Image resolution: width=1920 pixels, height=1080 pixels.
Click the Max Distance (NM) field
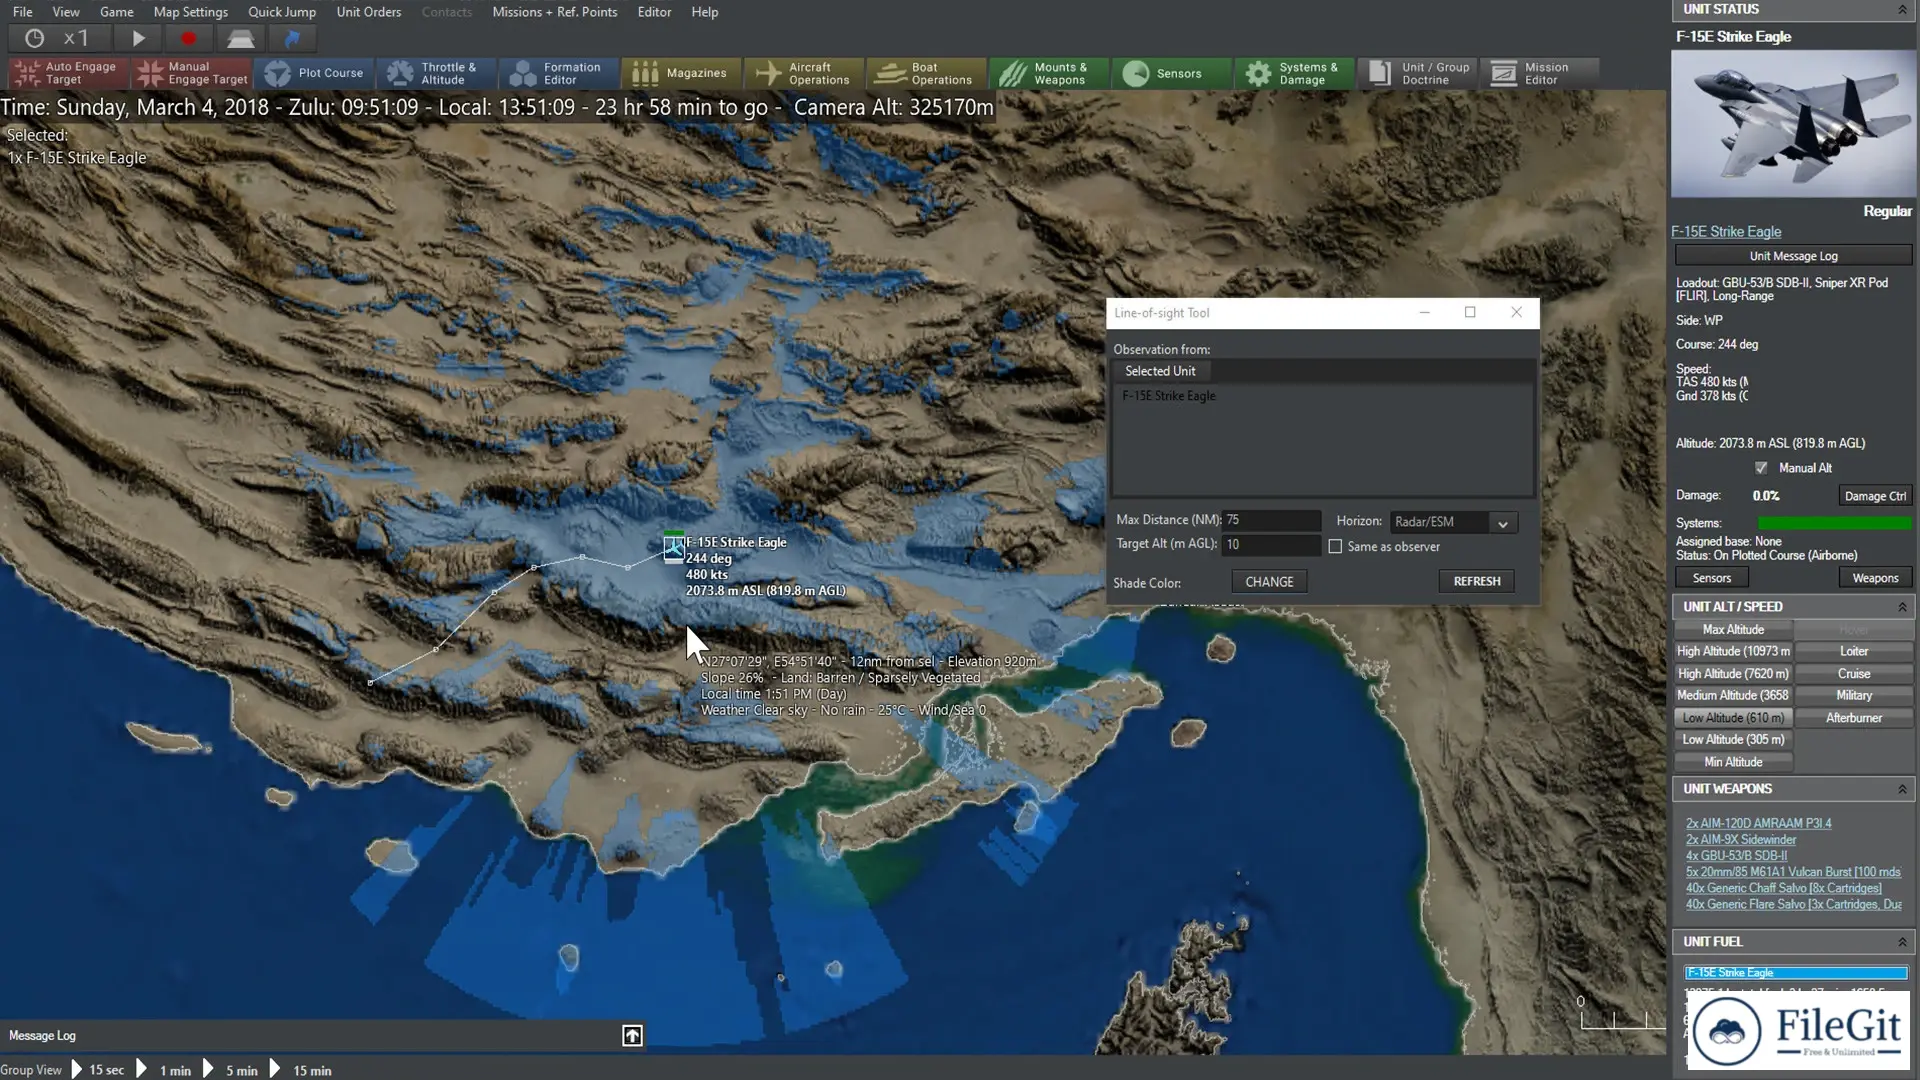coord(1271,520)
